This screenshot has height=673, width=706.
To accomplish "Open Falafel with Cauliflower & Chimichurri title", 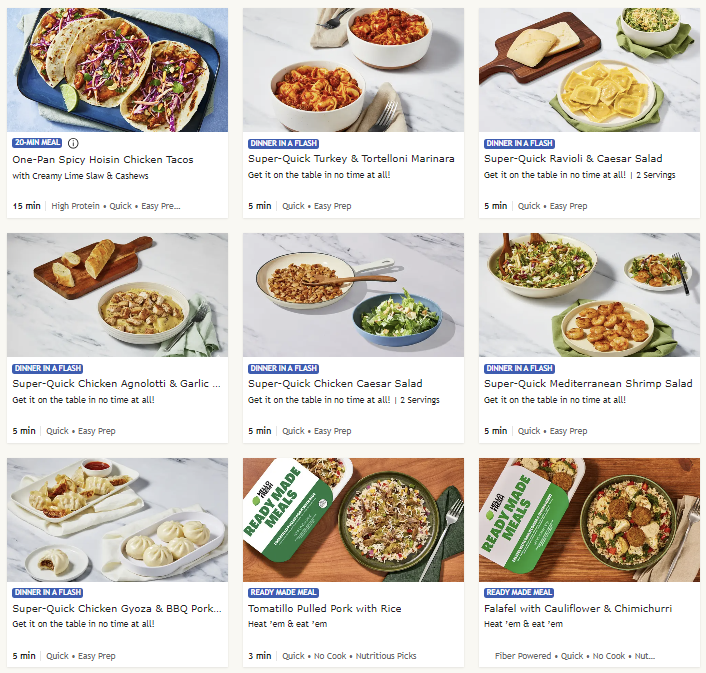I will (578, 609).
